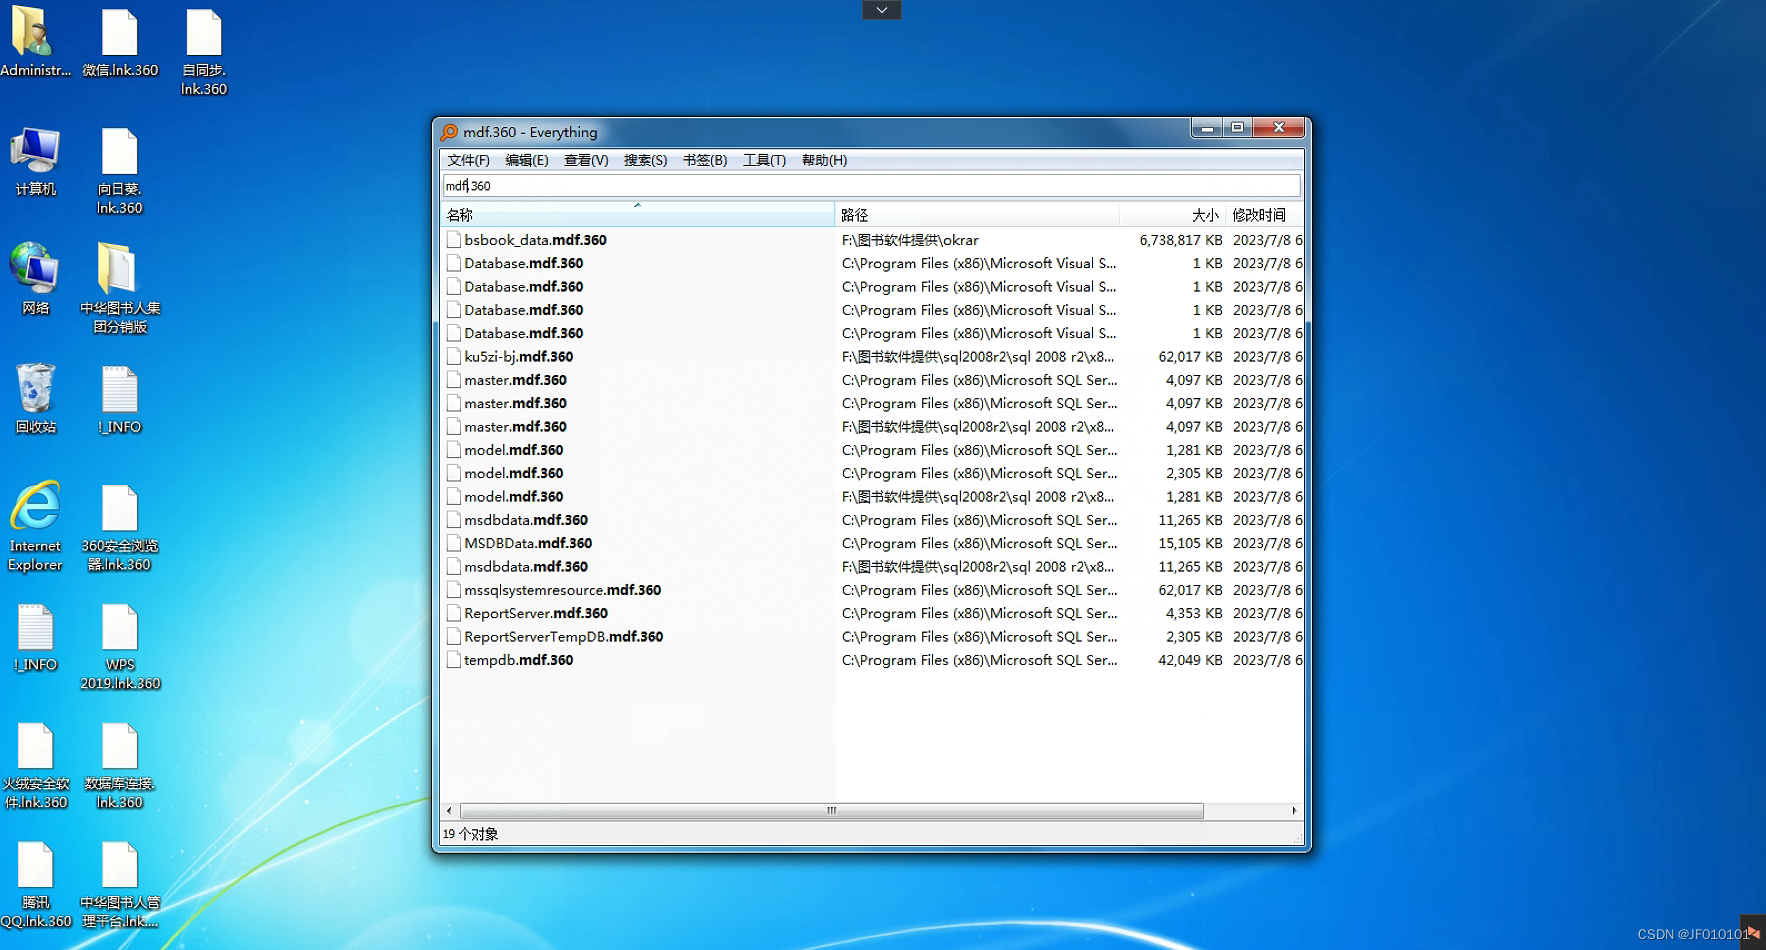This screenshot has width=1766, height=950.
Task: Sort results by 名称 column header
Action: tap(637, 215)
